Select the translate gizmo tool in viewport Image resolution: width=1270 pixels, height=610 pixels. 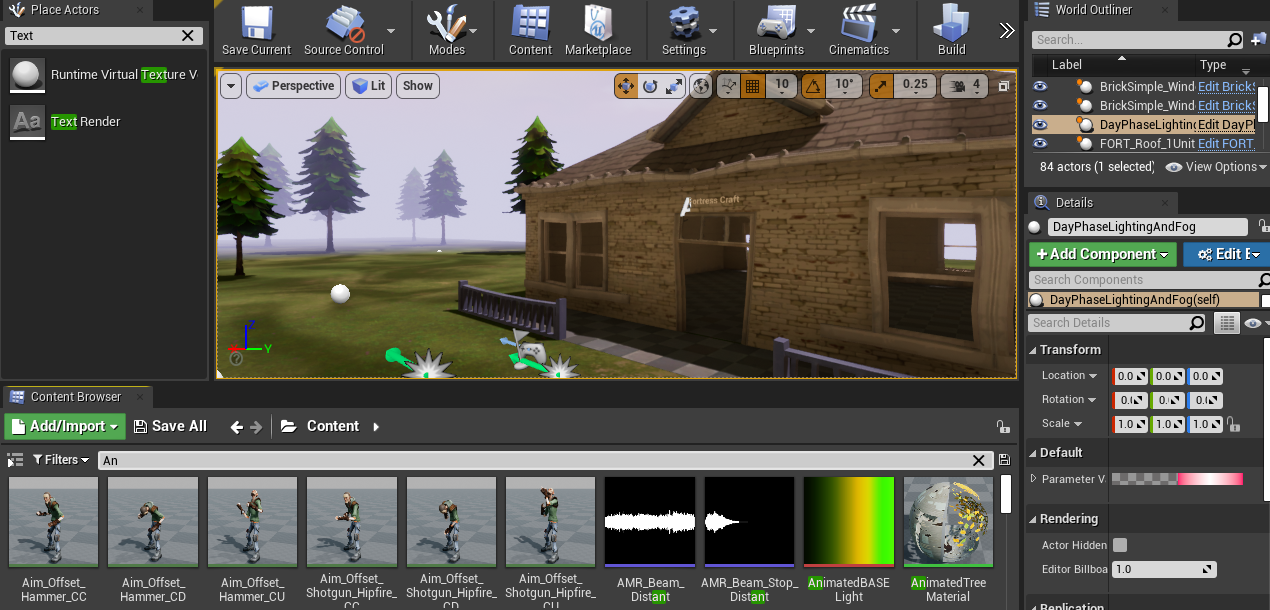pos(626,86)
